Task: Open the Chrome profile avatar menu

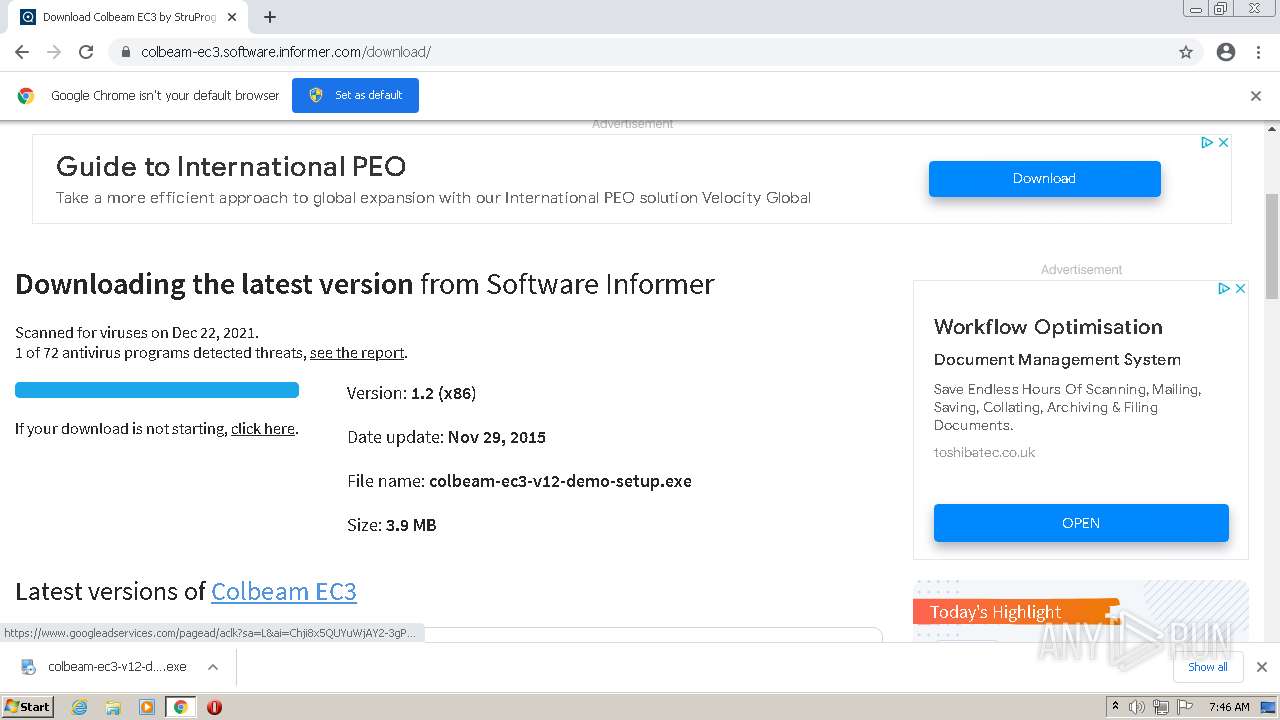Action: click(1226, 52)
